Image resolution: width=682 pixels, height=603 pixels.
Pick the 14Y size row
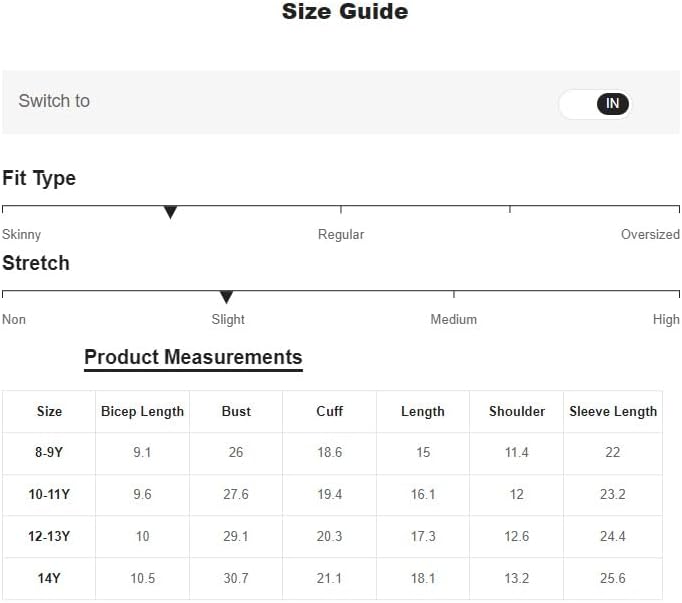49,578
